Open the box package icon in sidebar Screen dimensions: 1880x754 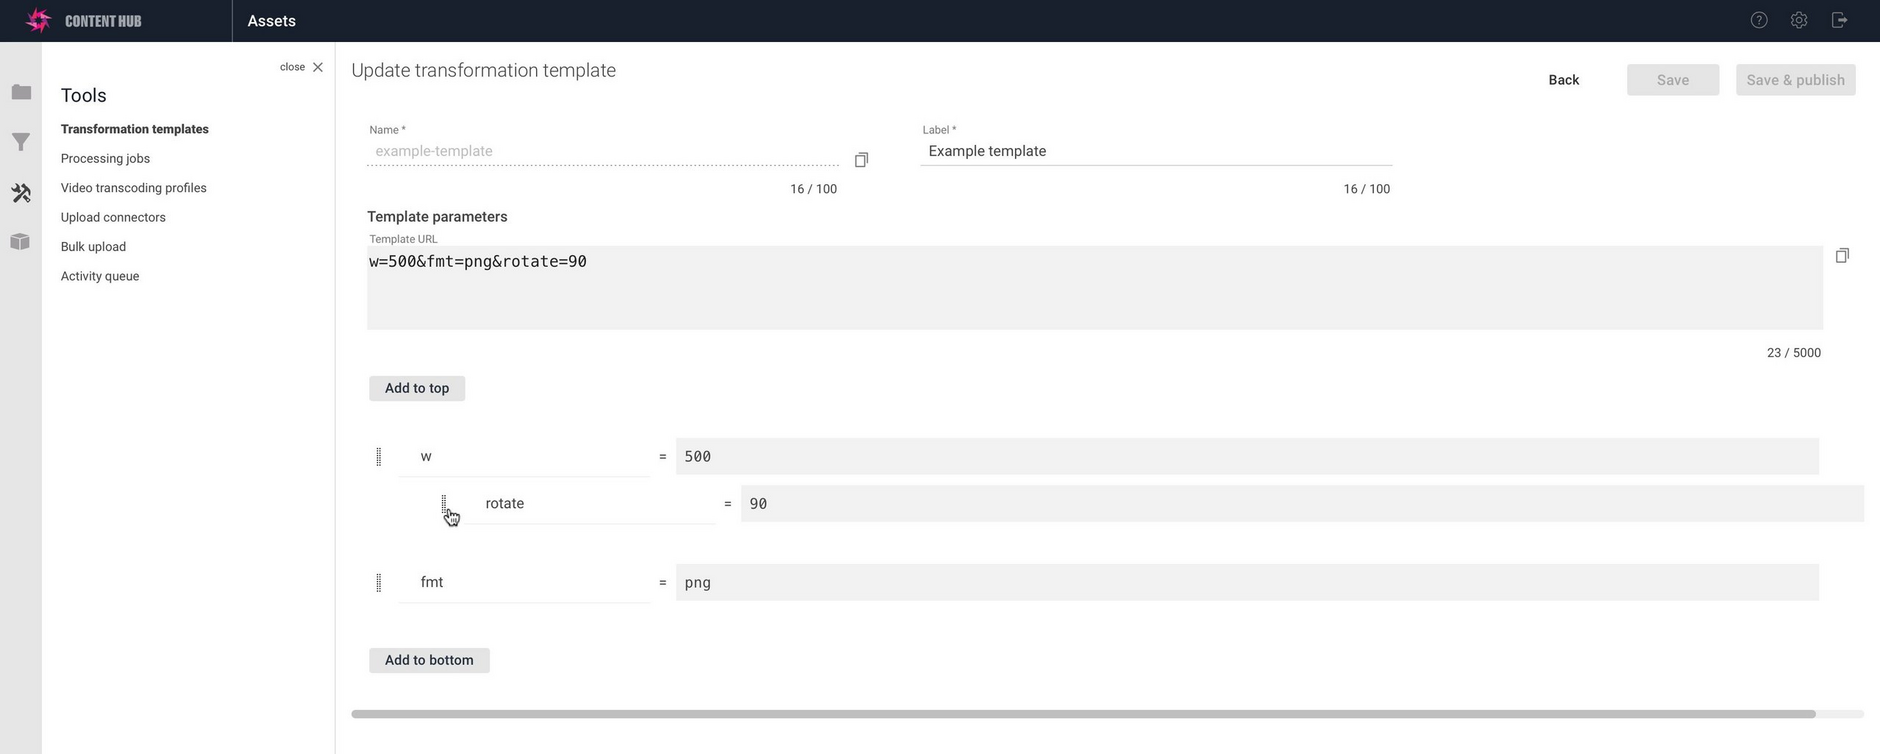21,242
